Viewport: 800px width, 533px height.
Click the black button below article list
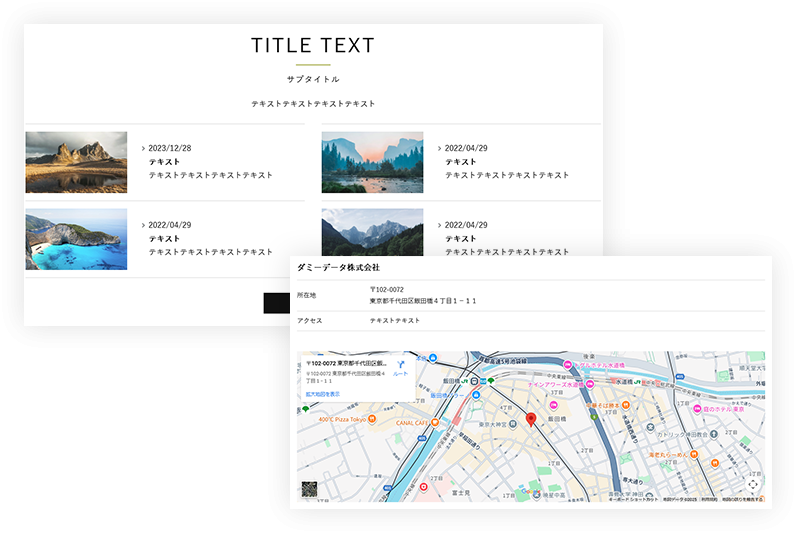click(276, 303)
